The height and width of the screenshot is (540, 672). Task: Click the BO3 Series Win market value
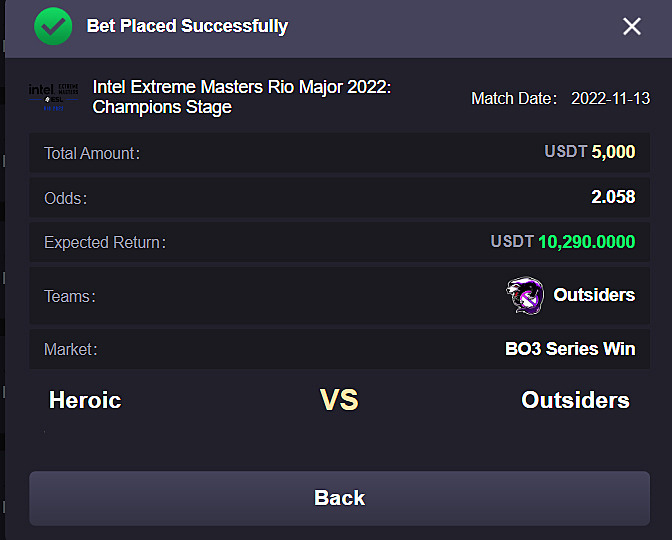(x=570, y=349)
